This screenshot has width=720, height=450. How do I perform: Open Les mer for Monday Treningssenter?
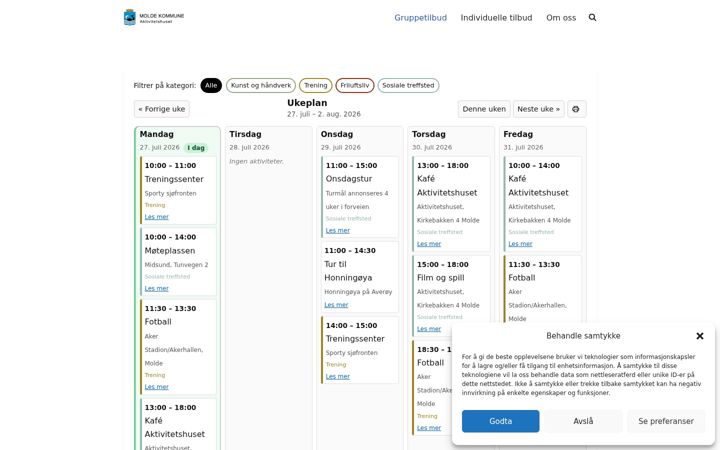pos(157,217)
